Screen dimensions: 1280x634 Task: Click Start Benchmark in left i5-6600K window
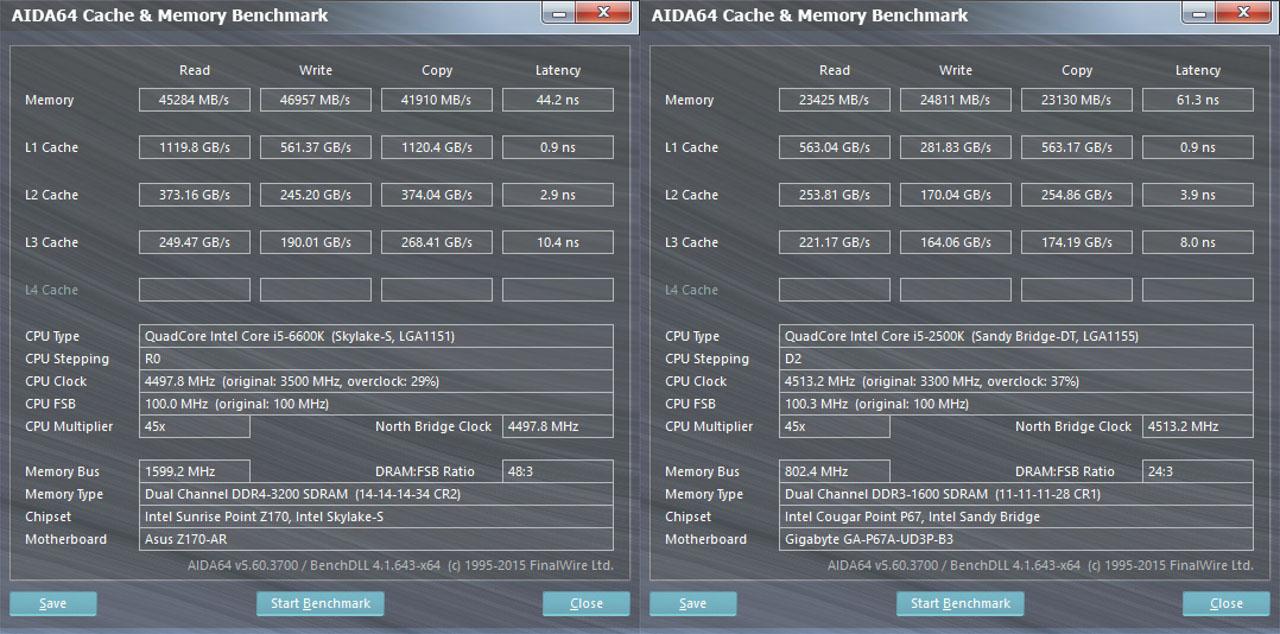point(320,603)
